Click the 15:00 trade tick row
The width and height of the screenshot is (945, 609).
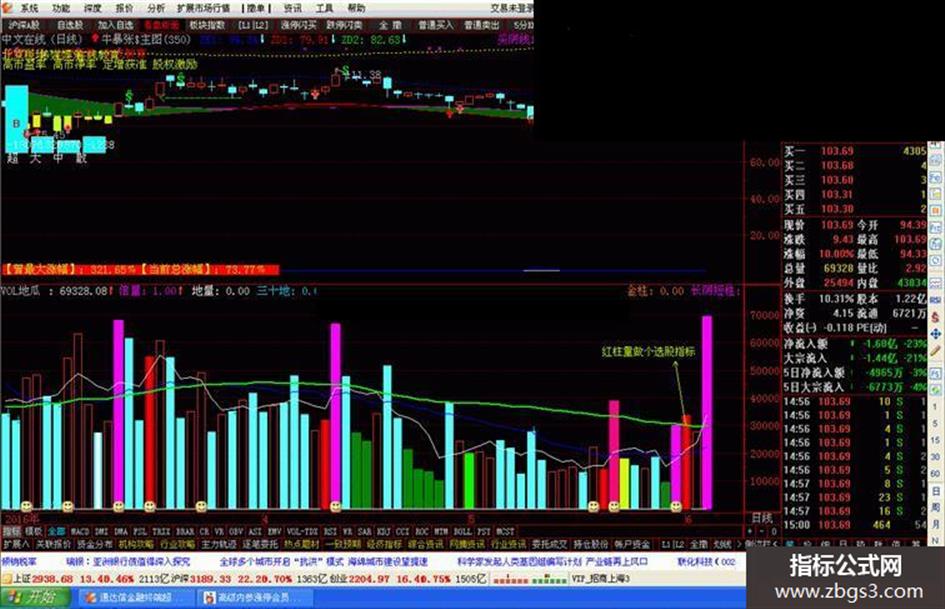click(x=855, y=525)
